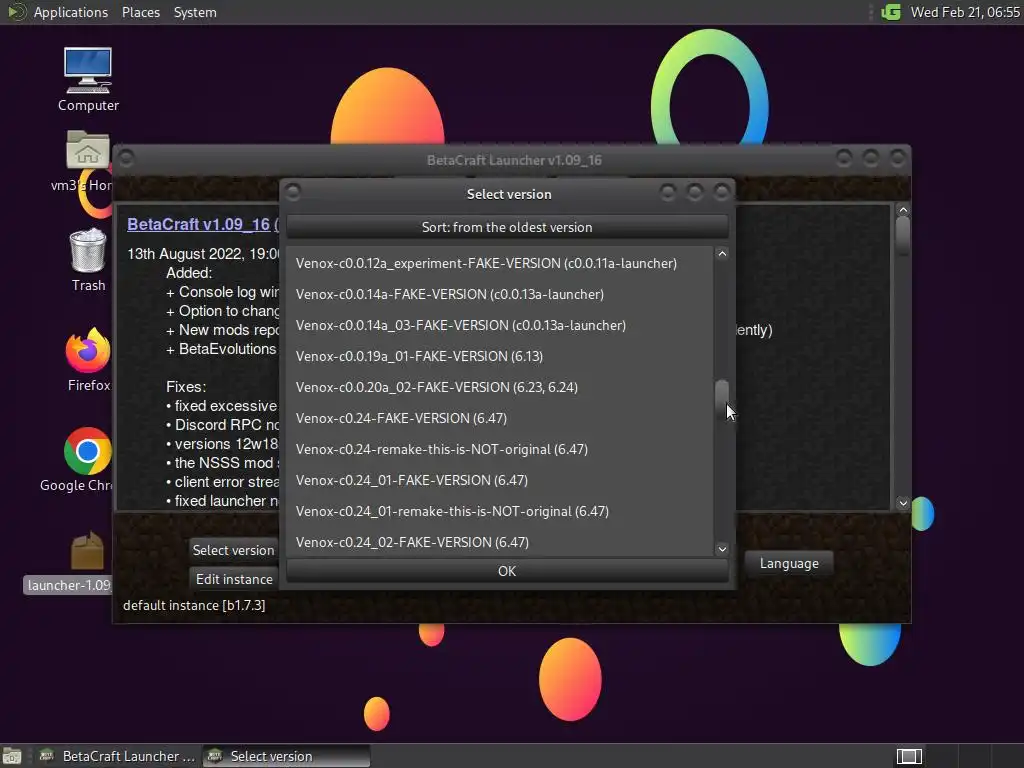Image resolution: width=1024 pixels, height=768 pixels.
Task: Confirm selection with OK button
Action: point(507,571)
